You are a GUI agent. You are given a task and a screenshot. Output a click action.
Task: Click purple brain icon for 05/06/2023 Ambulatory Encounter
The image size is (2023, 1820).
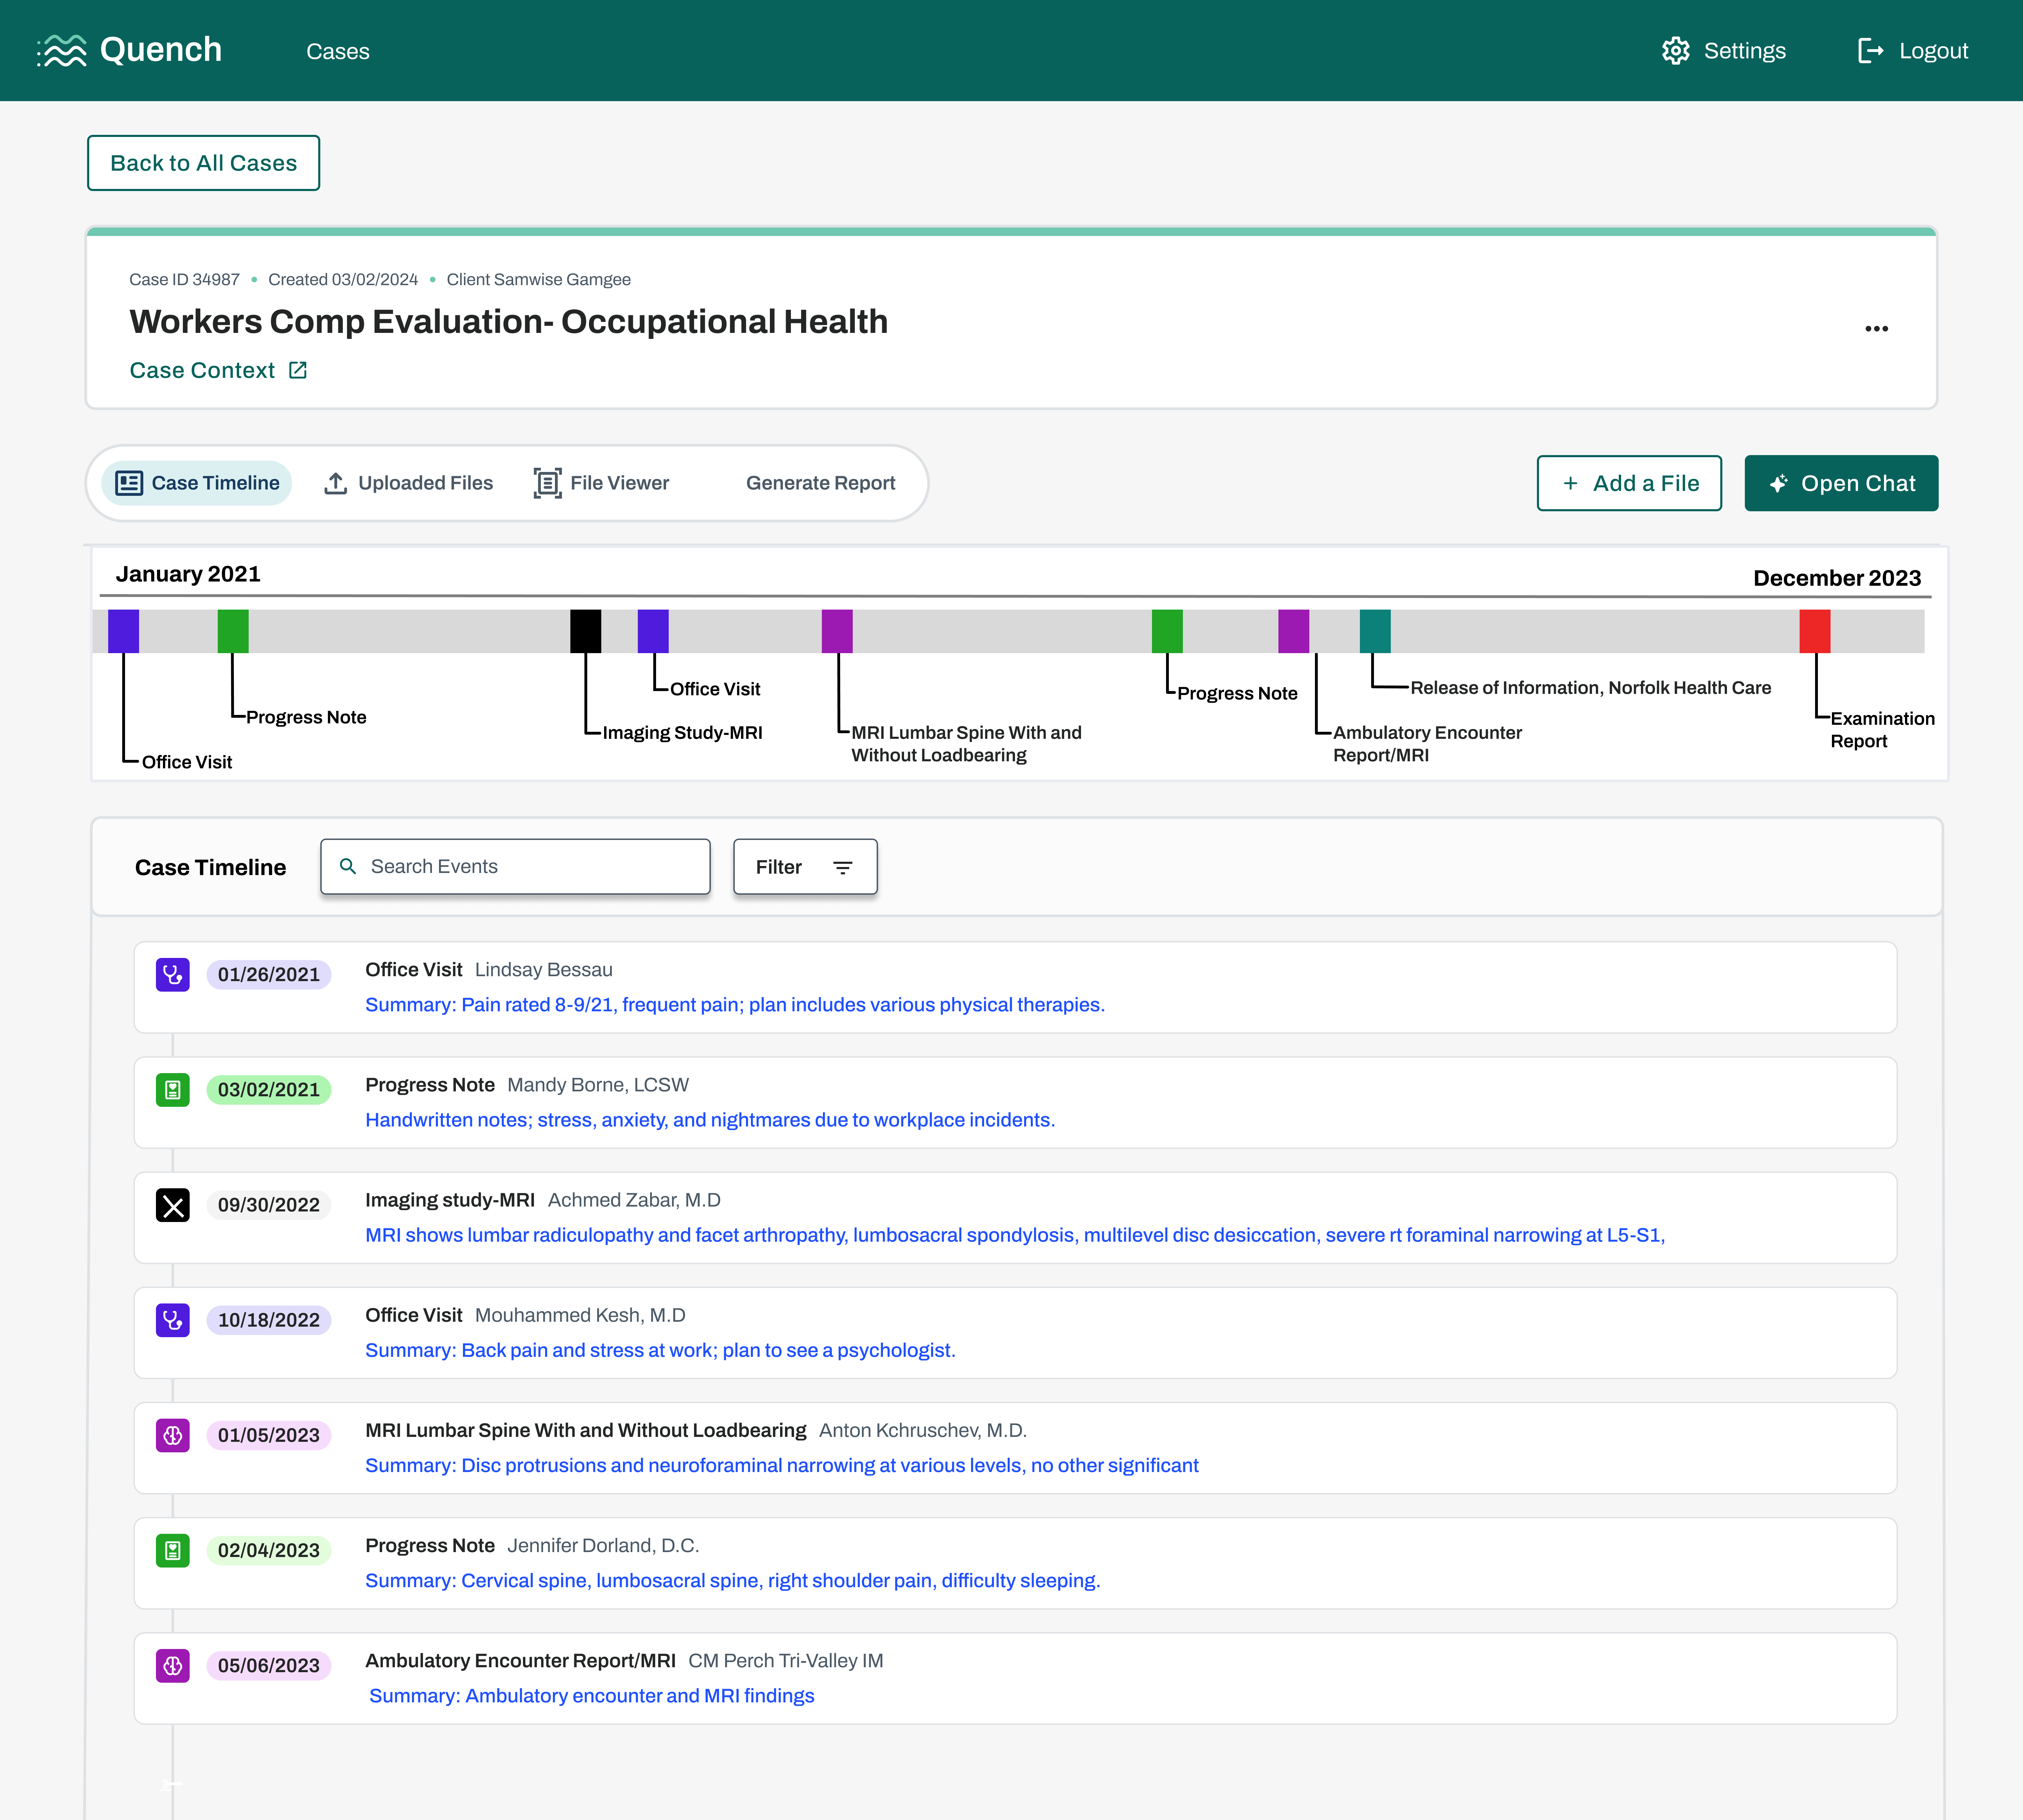pyautogui.click(x=173, y=1665)
